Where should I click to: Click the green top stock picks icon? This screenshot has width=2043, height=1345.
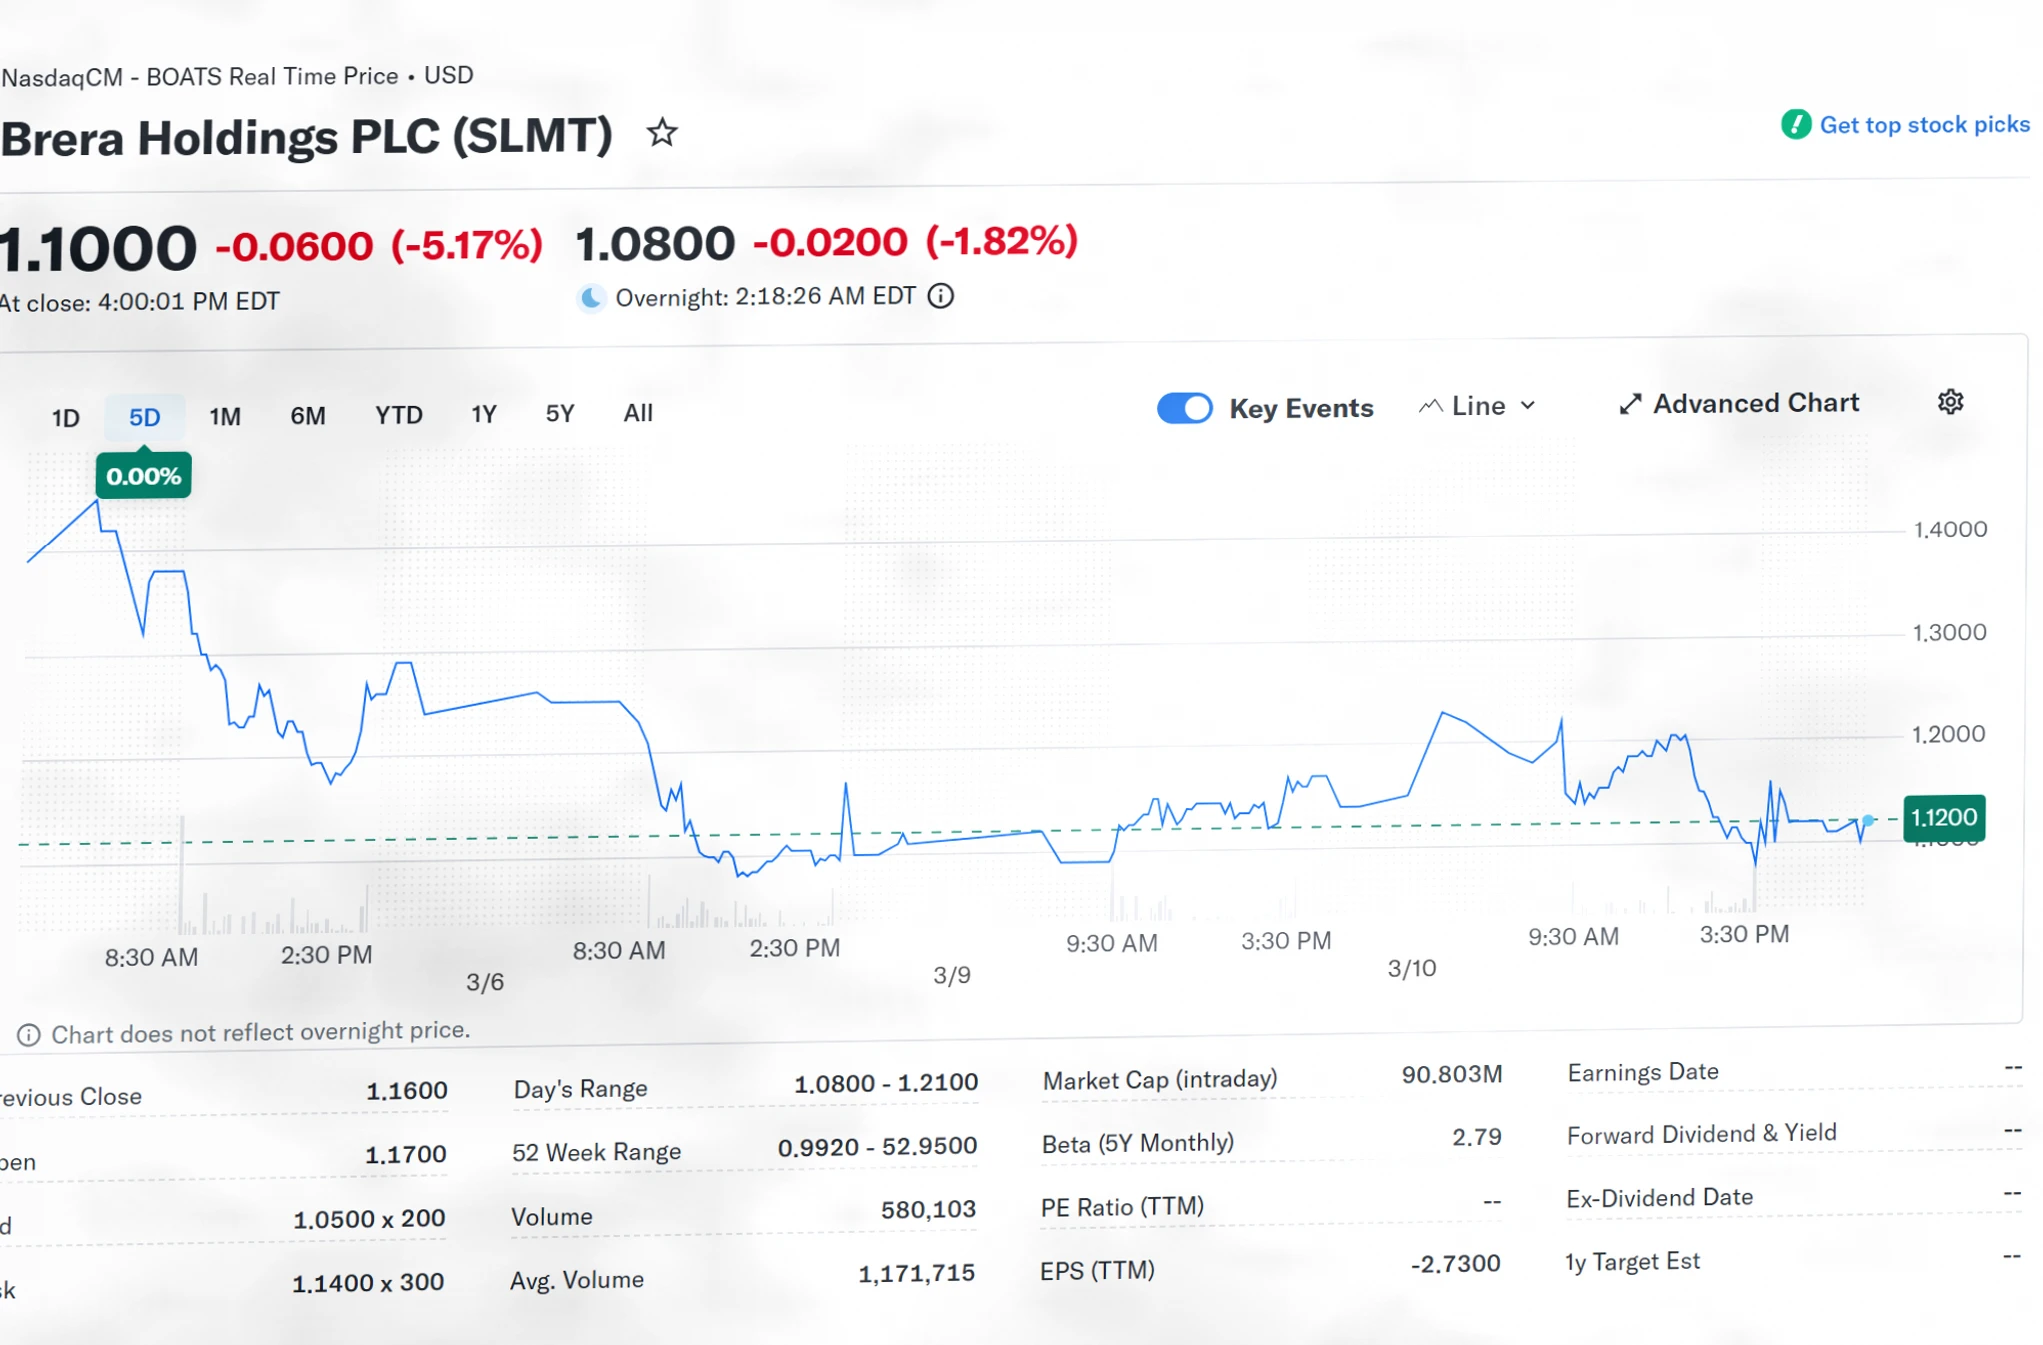tap(1796, 125)
